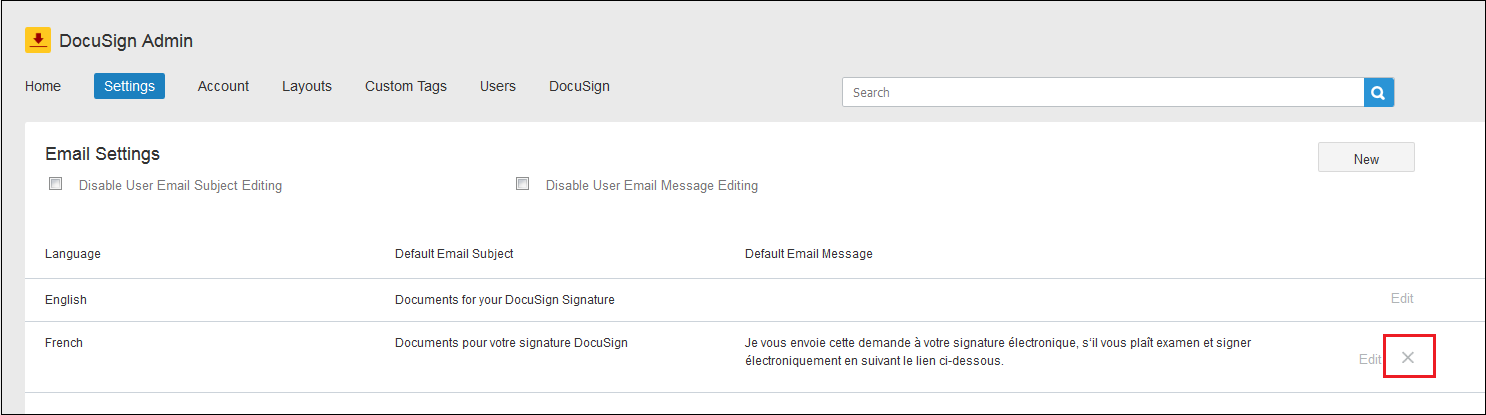Open the Custom Tags tab
1486x415 pixels.
click(x=405, y=86)
